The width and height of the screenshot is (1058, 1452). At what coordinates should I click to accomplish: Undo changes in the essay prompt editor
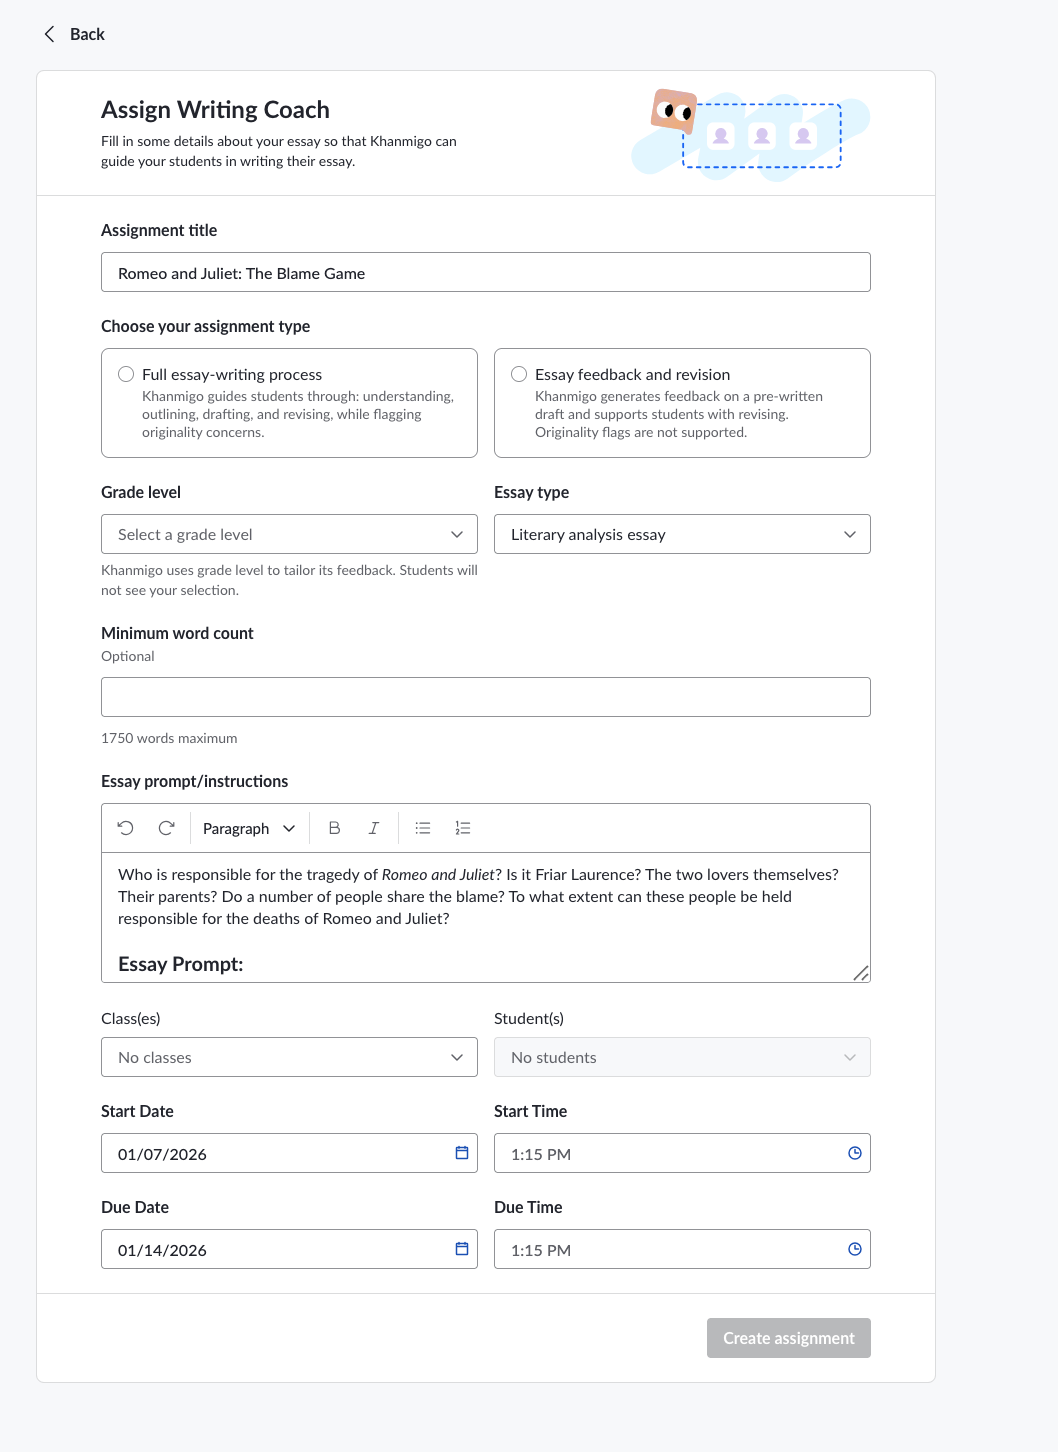tap(124, 827)
